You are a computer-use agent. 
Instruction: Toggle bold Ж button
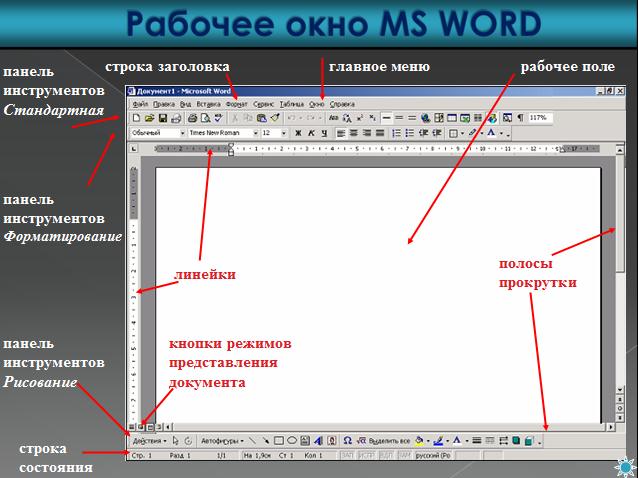298,133
